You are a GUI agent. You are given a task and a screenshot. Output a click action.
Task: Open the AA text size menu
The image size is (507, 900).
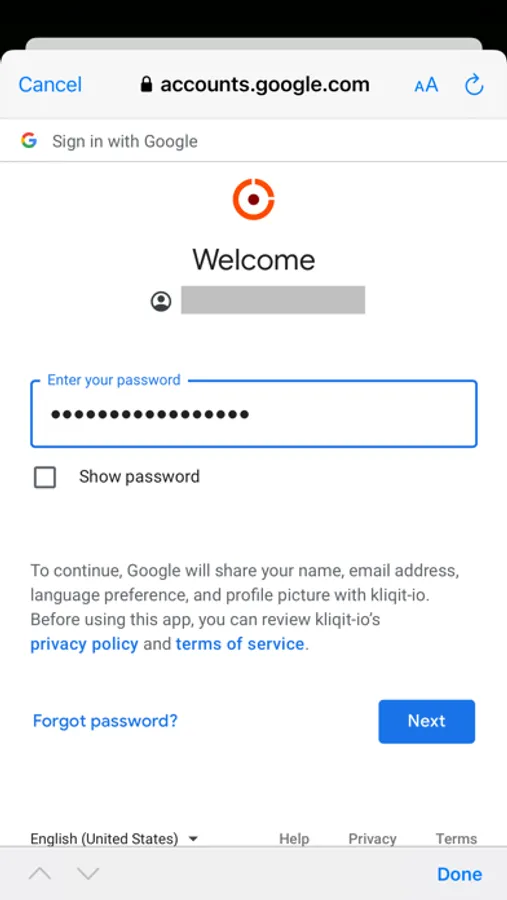pyautogui.click(x=426, y=86)
